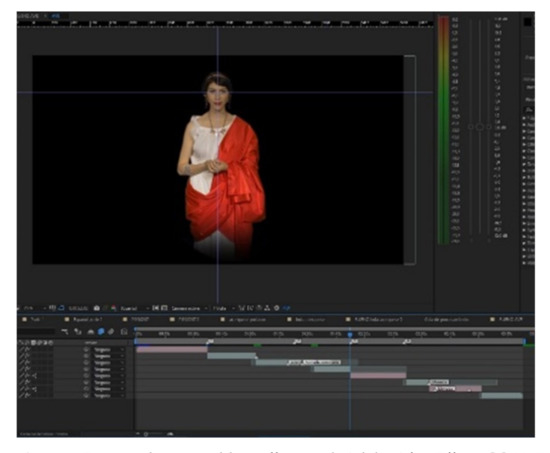Open the Graph Editor icon

point(124,331)
